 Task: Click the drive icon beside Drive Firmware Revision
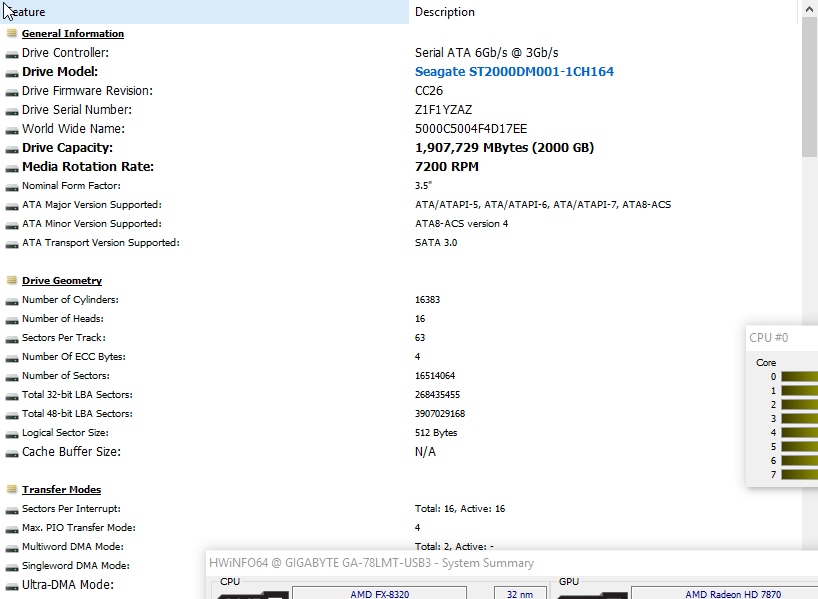[11, 92]
